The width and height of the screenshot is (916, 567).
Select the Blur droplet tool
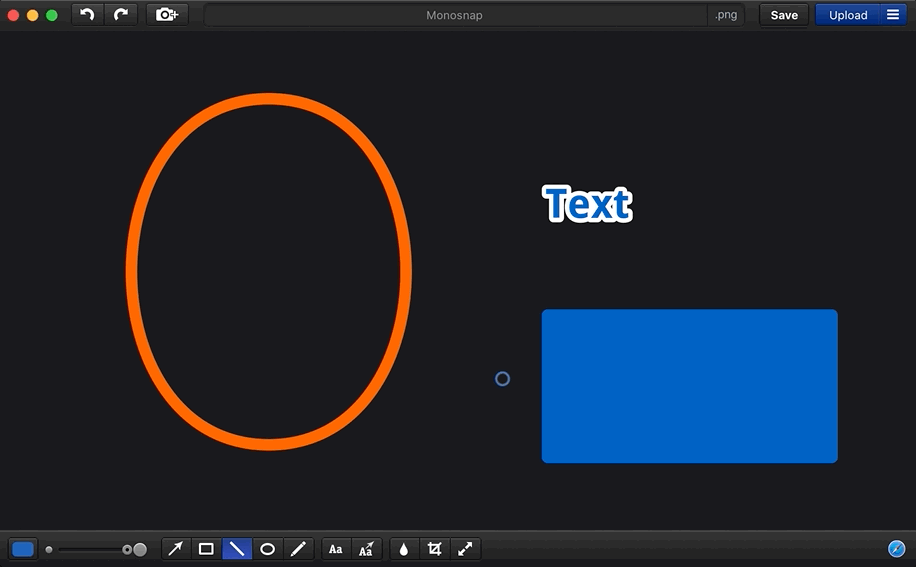[x=404, y=549]
